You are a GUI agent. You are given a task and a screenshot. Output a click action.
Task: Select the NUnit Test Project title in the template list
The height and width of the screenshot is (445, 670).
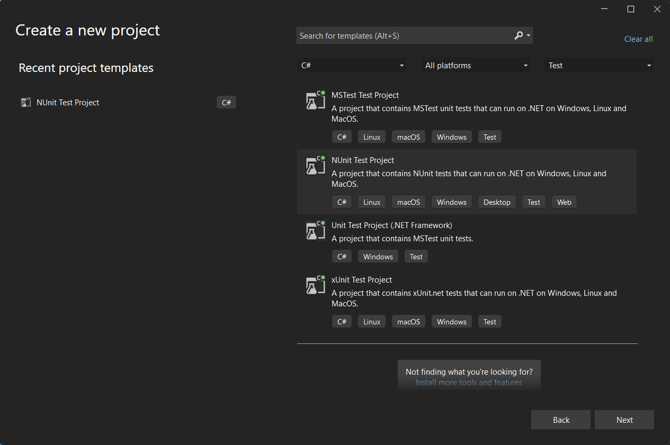pyautogui.click(x=362, y=160)
